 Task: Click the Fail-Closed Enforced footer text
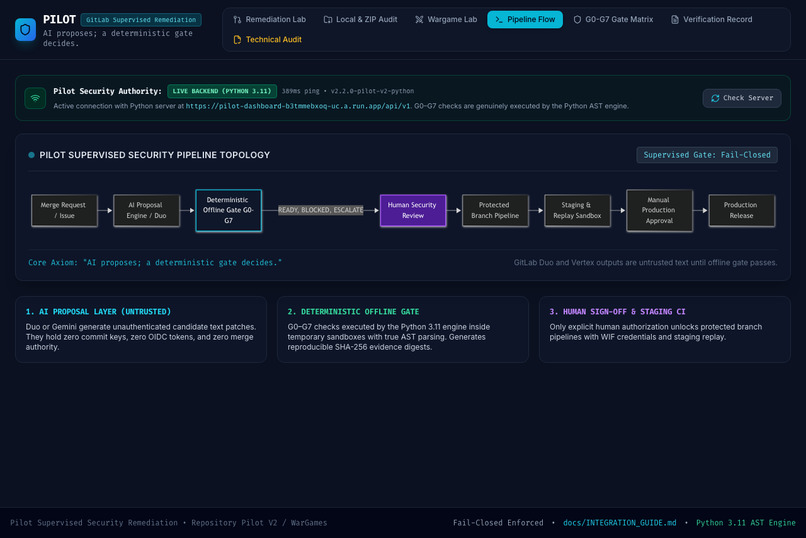pyautogui.click(x=498, y=523)
